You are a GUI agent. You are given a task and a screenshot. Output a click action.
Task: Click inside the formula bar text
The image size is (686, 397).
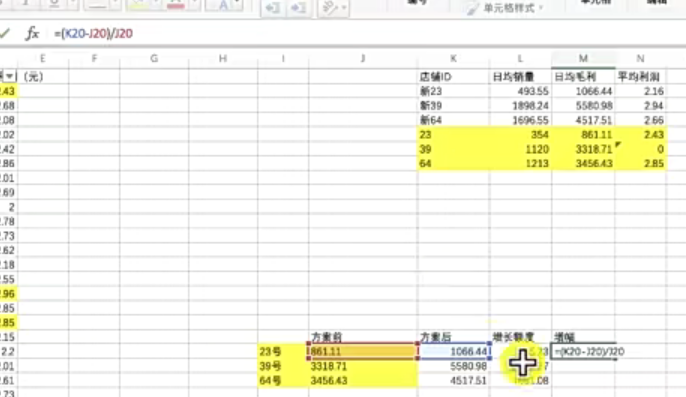pos(93,33)
